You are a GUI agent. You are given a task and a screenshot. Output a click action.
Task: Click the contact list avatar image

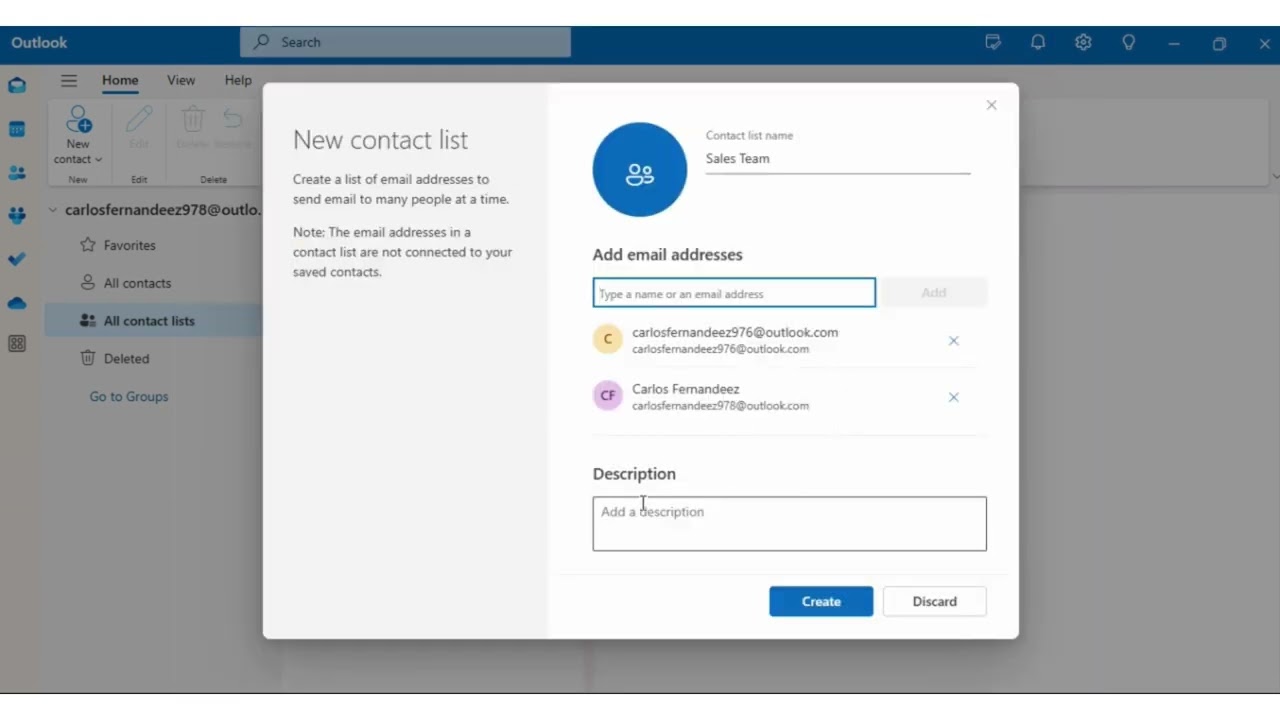coord(640,170)
